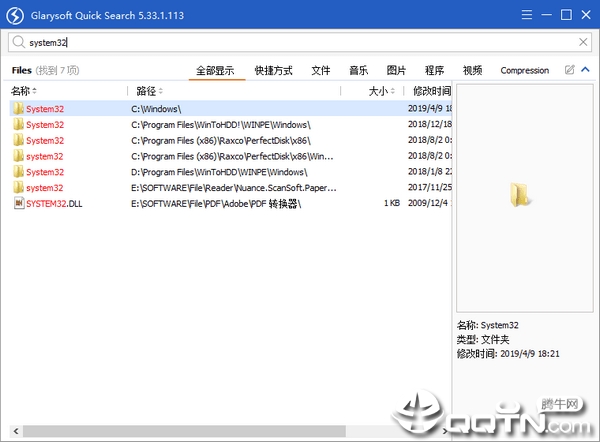Click the horizontal scrollbar thumb
The height and width of the screenshot is (442, 600).
click(184, 431)
